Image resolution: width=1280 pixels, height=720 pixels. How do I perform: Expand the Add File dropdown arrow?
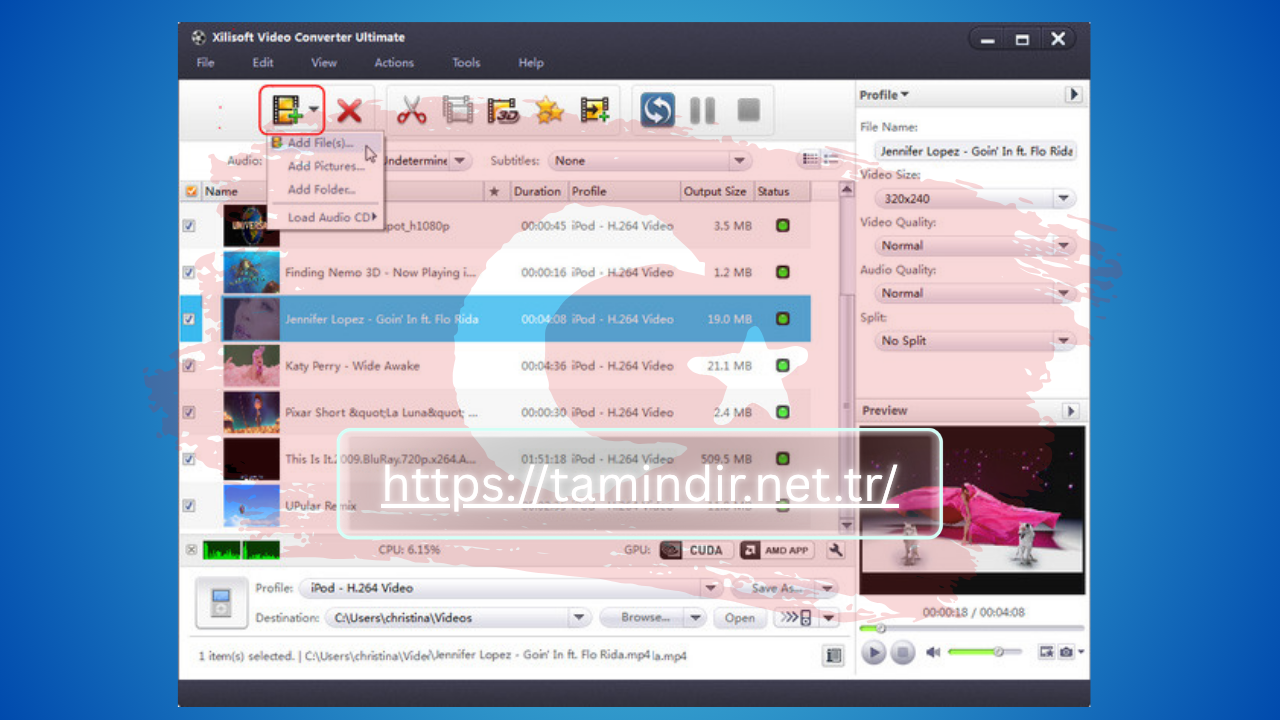point(314,110)
